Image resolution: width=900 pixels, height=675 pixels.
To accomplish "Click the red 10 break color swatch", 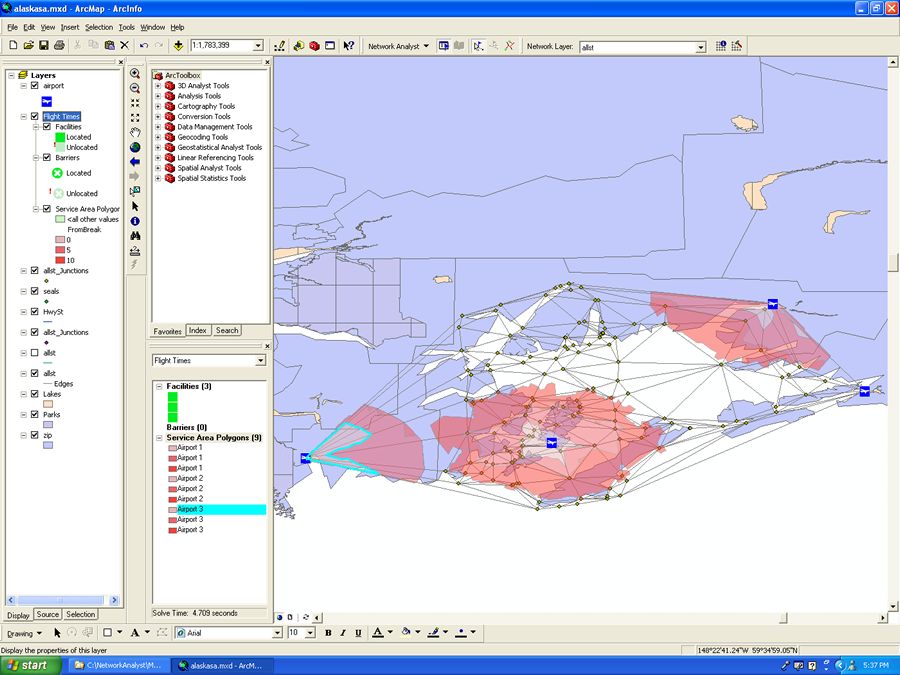I will [x=58, y=260].
